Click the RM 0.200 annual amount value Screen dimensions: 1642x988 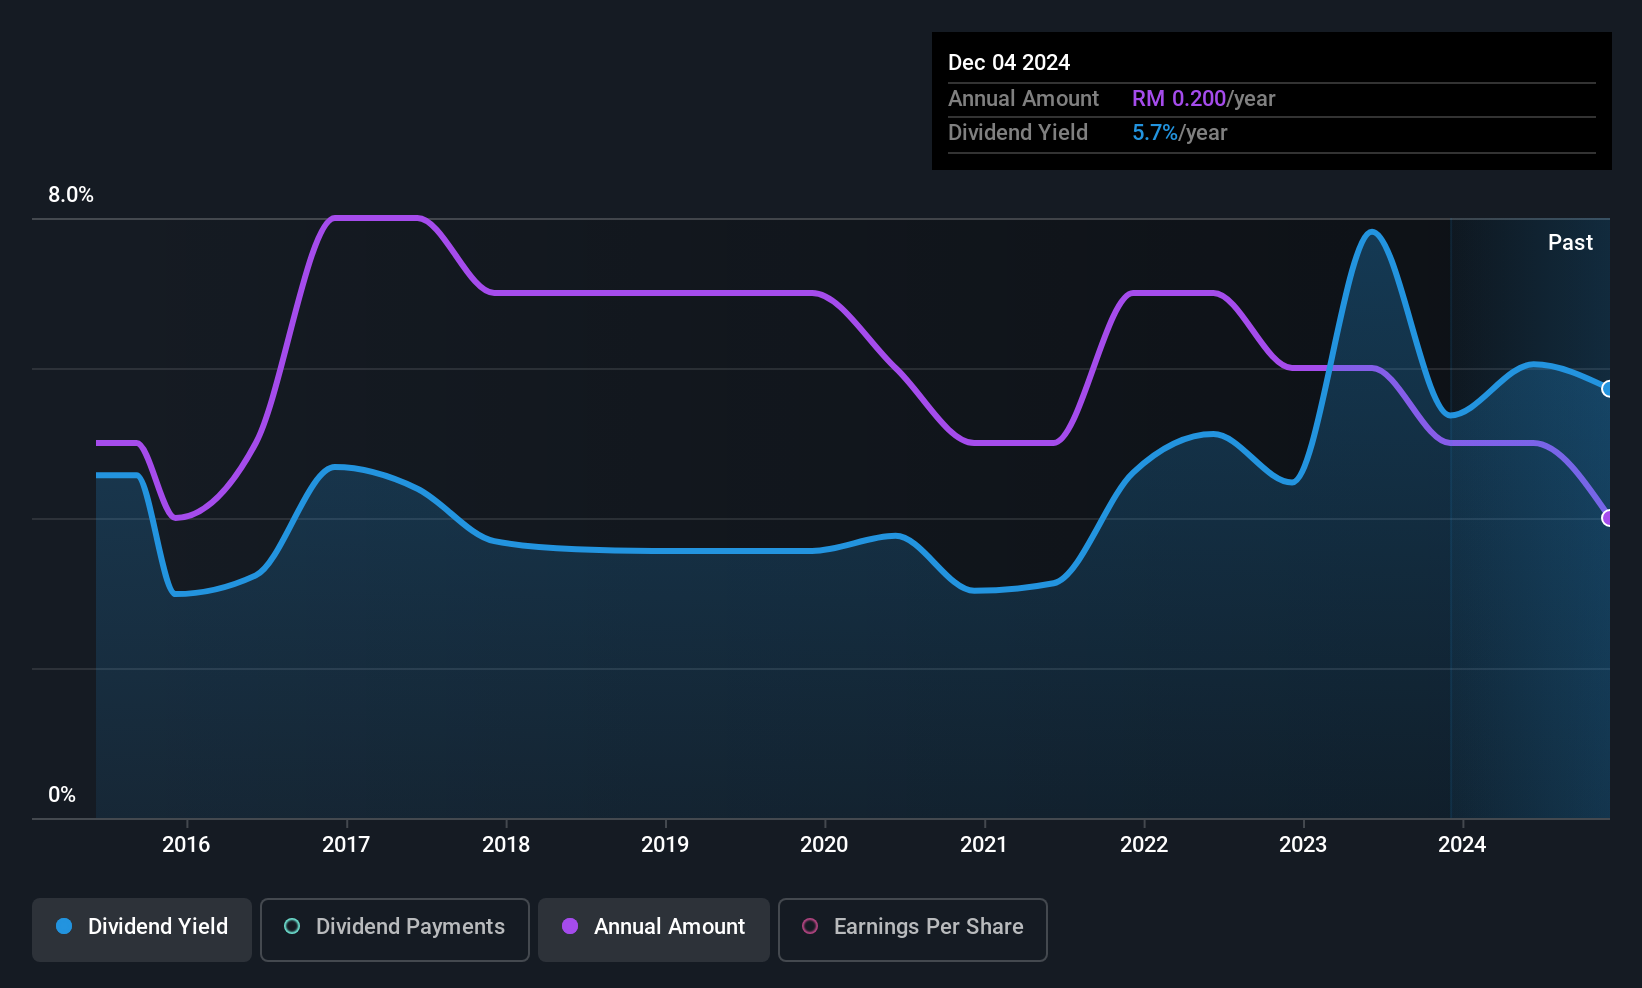point(1179,98)
